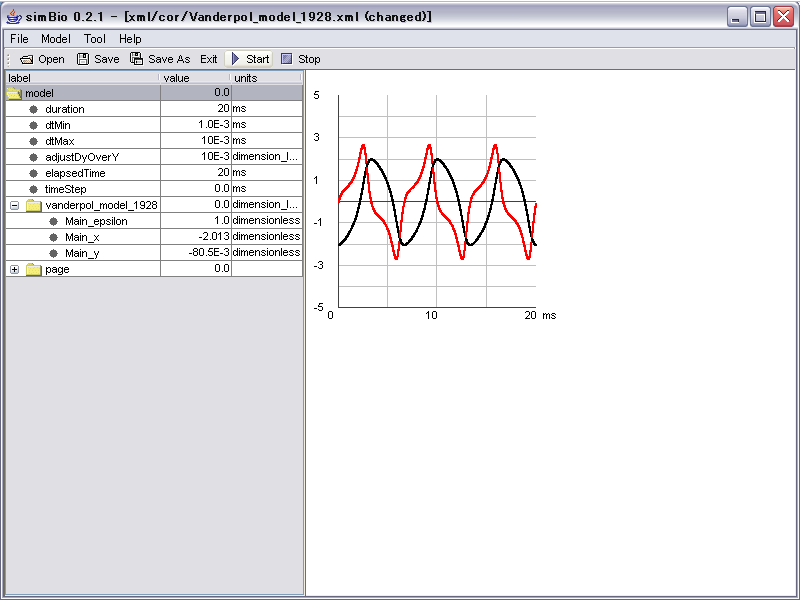Image resolution: width=800 pixels, height=600 pixels.
Task: Select the duration value cell
Action: [195, 109]
